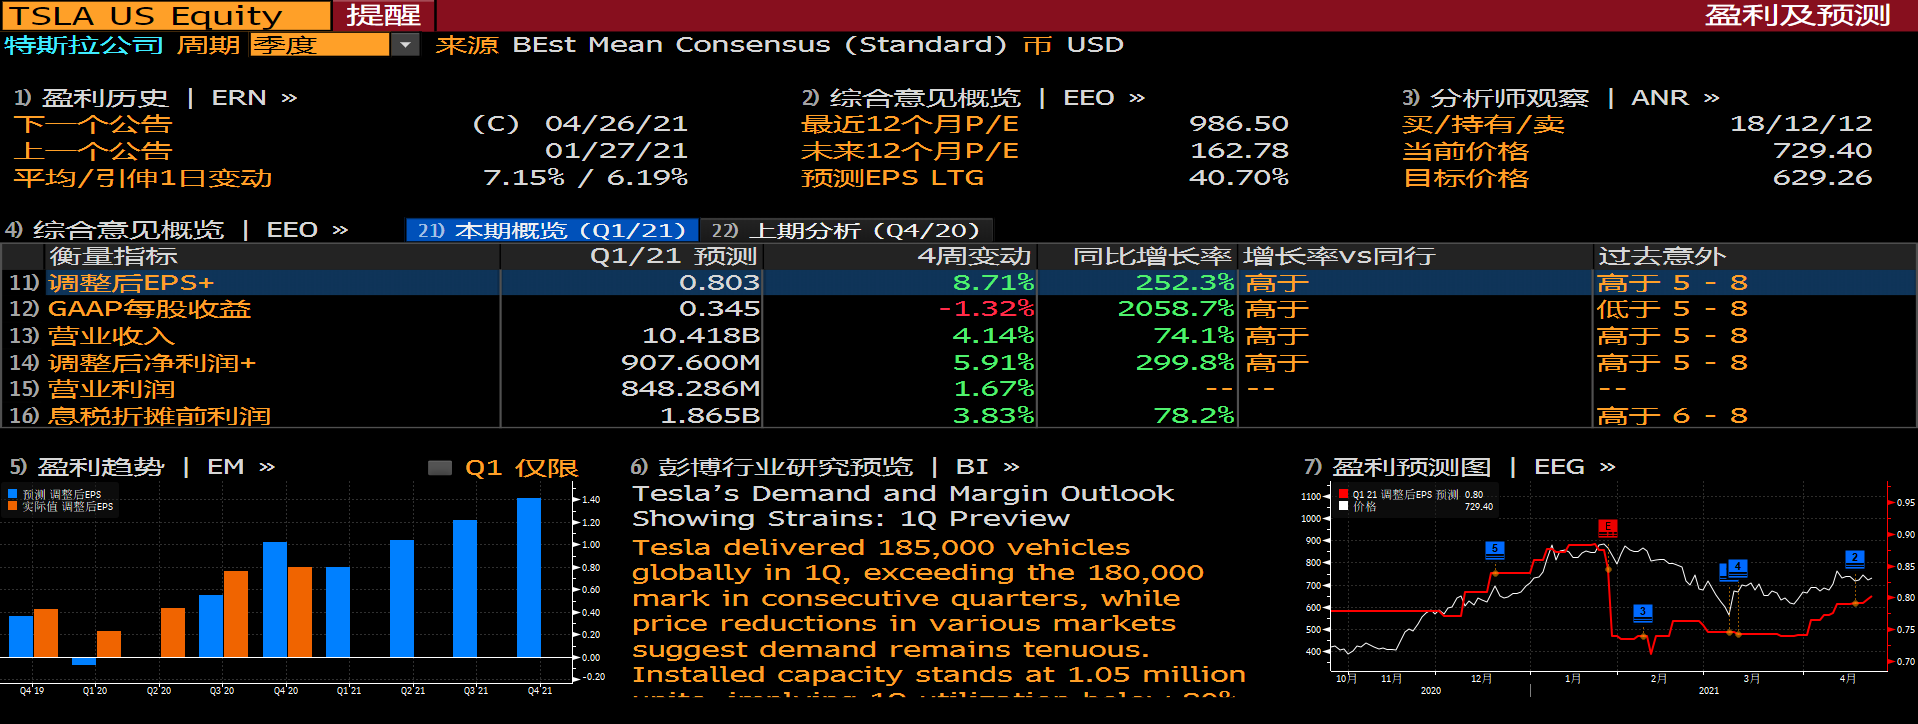Click the 10.418B revenue estimate
Image resolution: width=1918 pixels, height=724 pixels.
(x=700, y=336)
